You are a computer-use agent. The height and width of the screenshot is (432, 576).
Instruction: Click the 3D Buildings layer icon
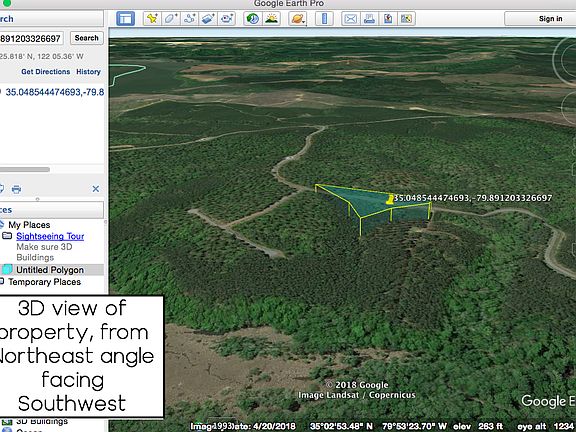click(x=7, y=421)
